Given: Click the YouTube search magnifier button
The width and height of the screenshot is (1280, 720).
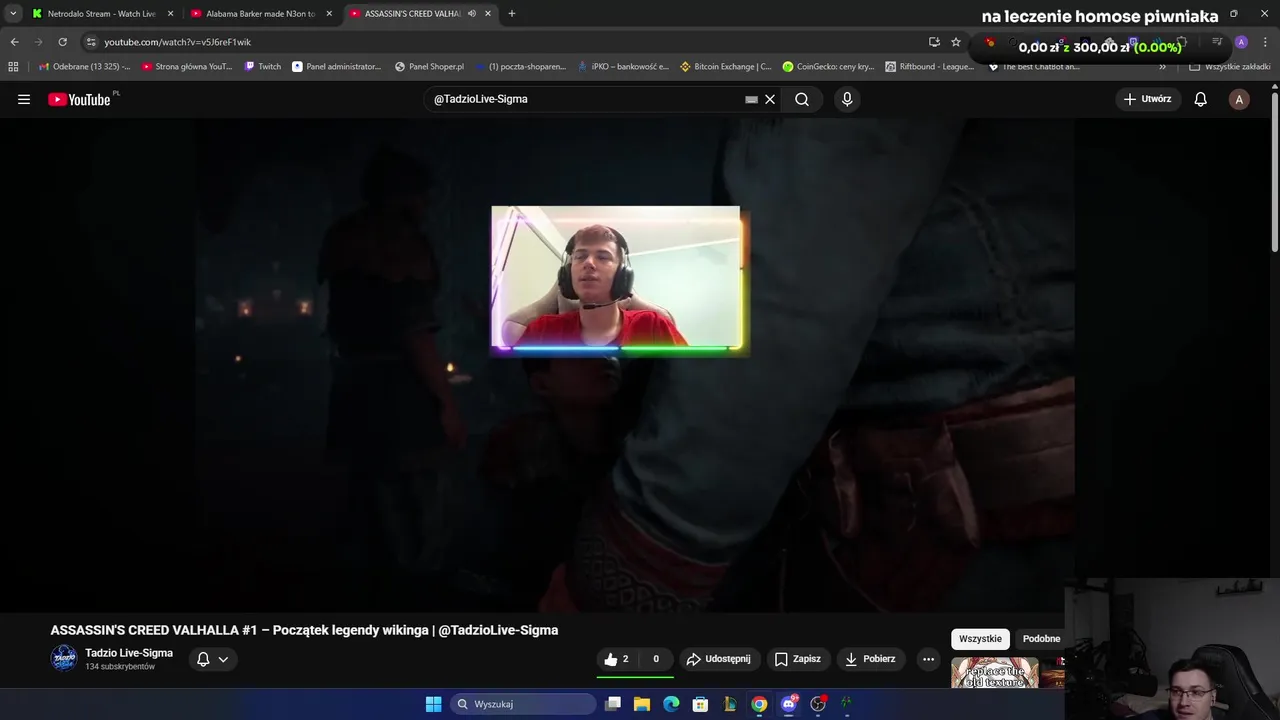Looking at the screenshot, I should [x=802, y=99].
